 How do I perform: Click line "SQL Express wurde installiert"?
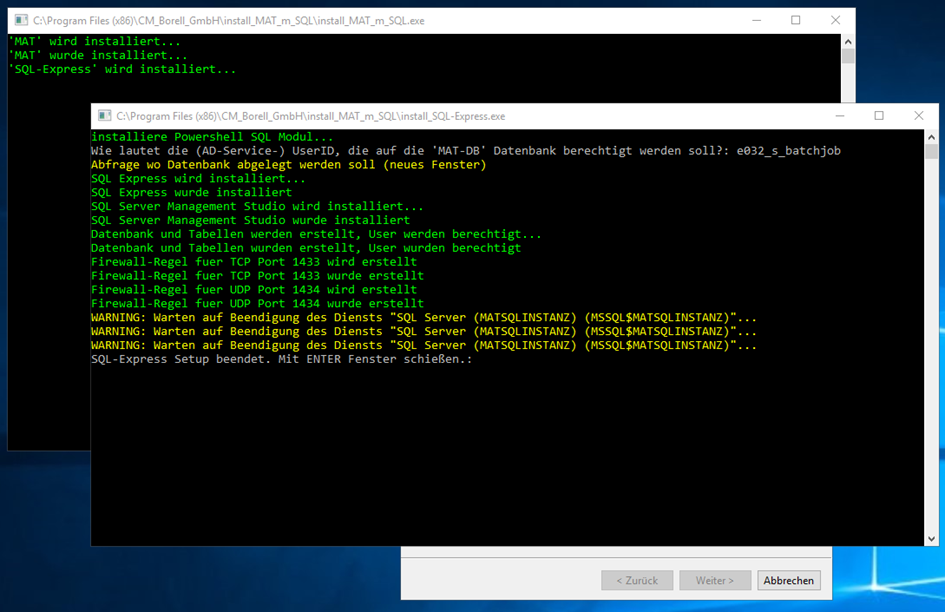[192, 192]
